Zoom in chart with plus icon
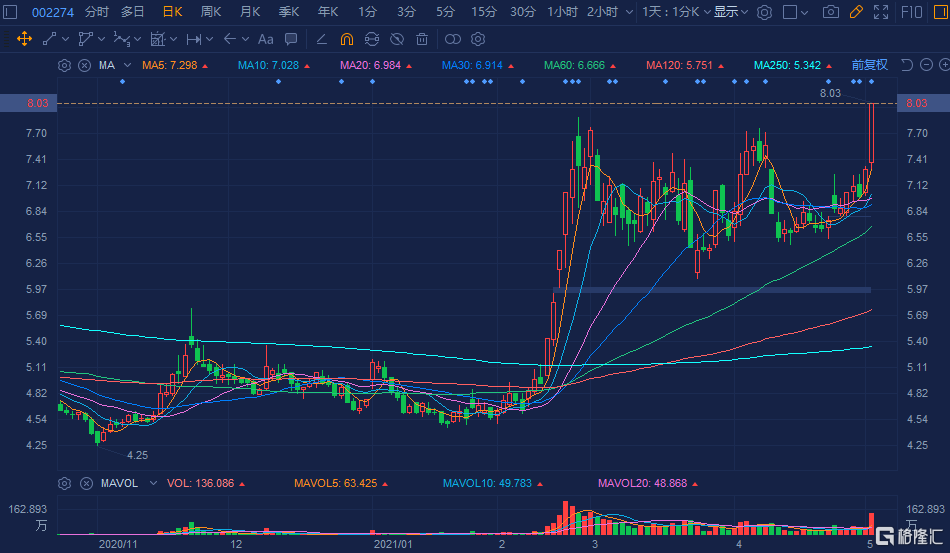 (x=944, y=65)
